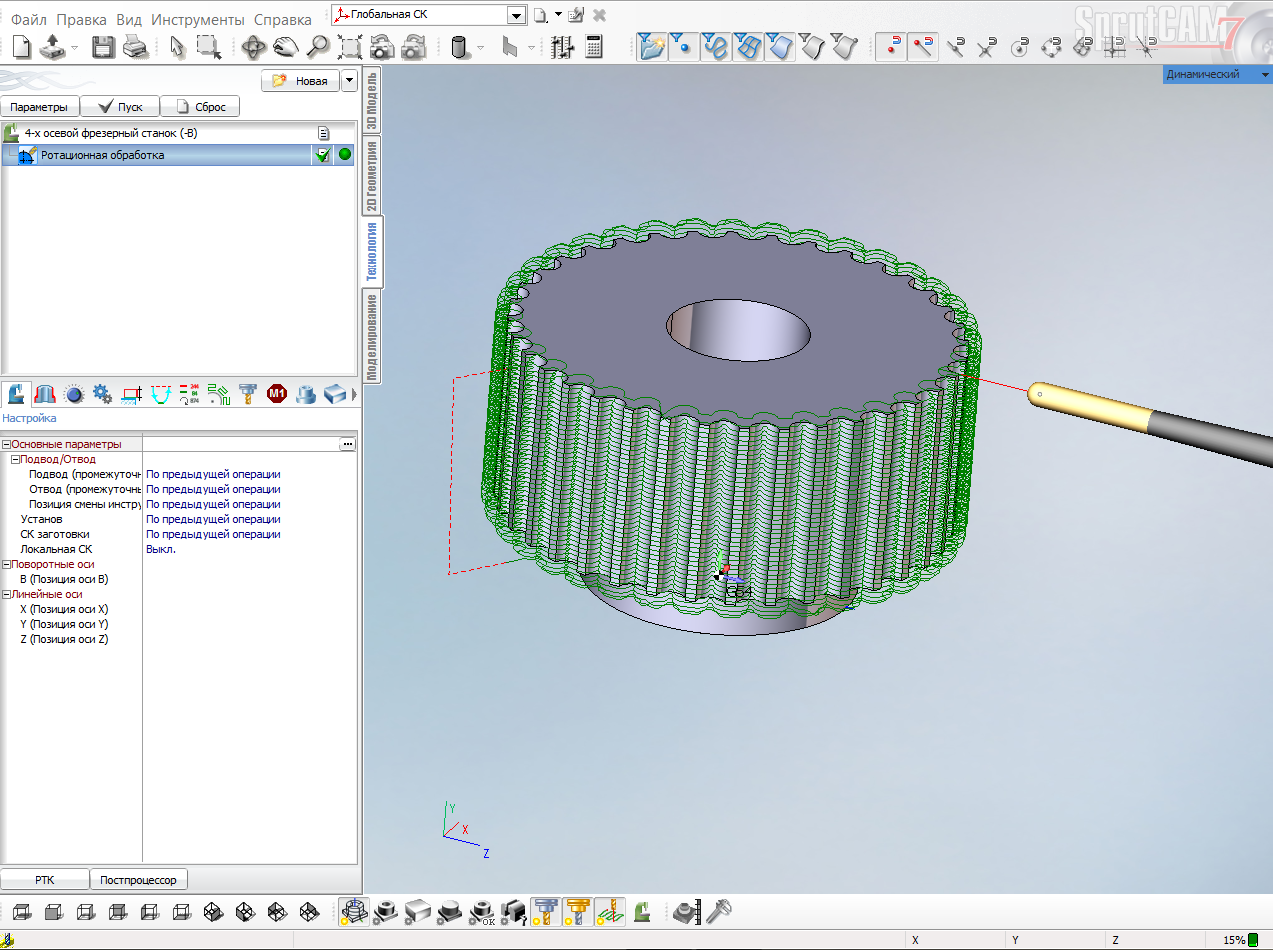Image resolution: width=1273 pixels, height=950 pixels.
Task: Toggle the filter points icon
Action: click(x=685, y=46)
